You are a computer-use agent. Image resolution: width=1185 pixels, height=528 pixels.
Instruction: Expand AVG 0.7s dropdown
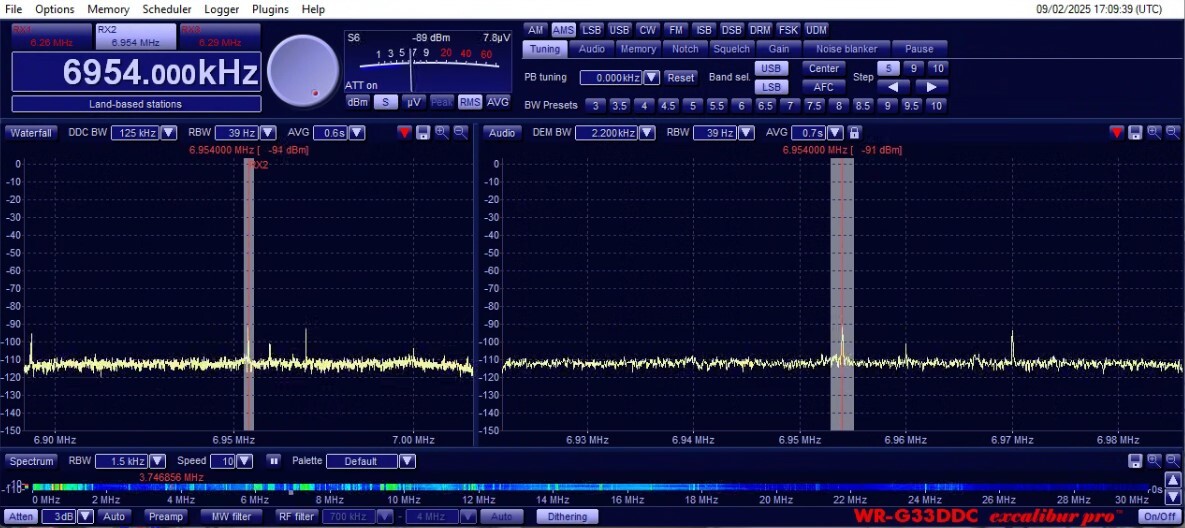coord(834,133)
